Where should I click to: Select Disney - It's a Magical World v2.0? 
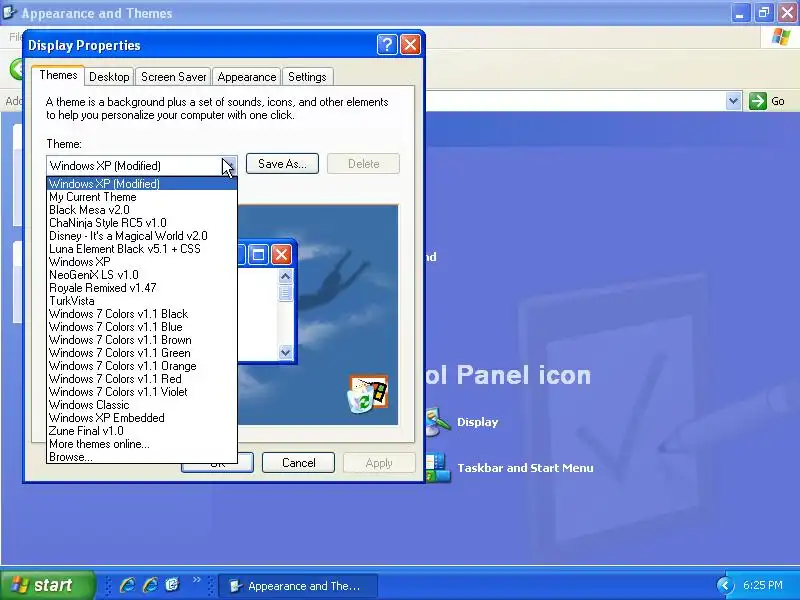pyautogui.click(x=142, y=236)
